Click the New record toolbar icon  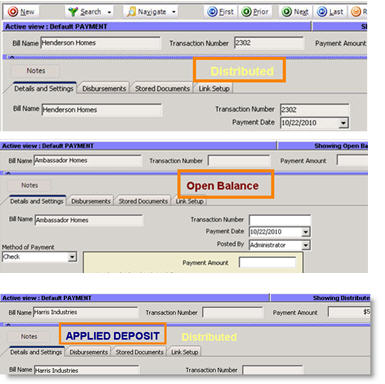click(x=13, y=12)
